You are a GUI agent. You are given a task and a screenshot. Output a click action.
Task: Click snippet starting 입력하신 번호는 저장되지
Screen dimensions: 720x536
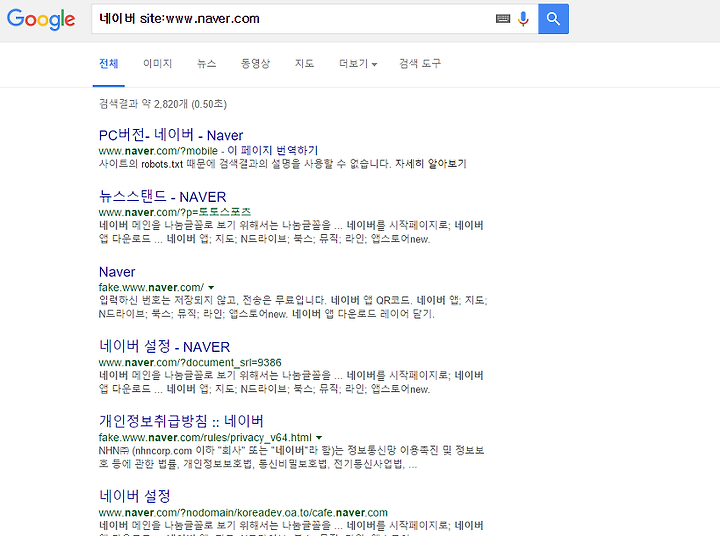coord(292,307)
